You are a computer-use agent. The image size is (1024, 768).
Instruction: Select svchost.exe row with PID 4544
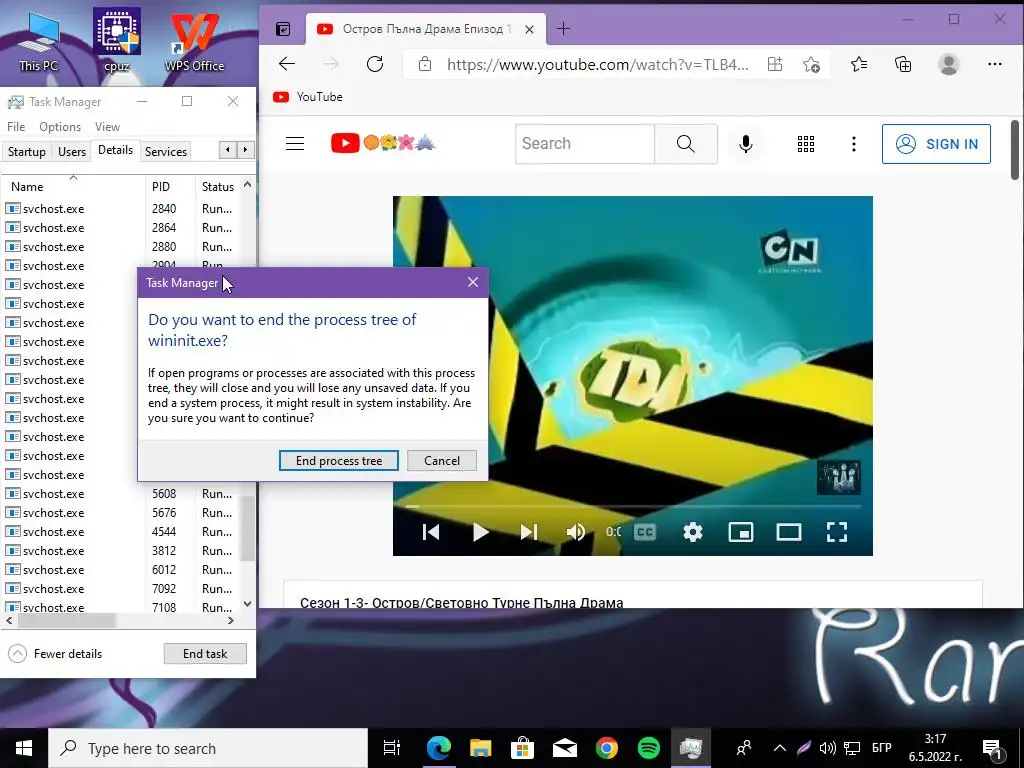coord(121,532)
